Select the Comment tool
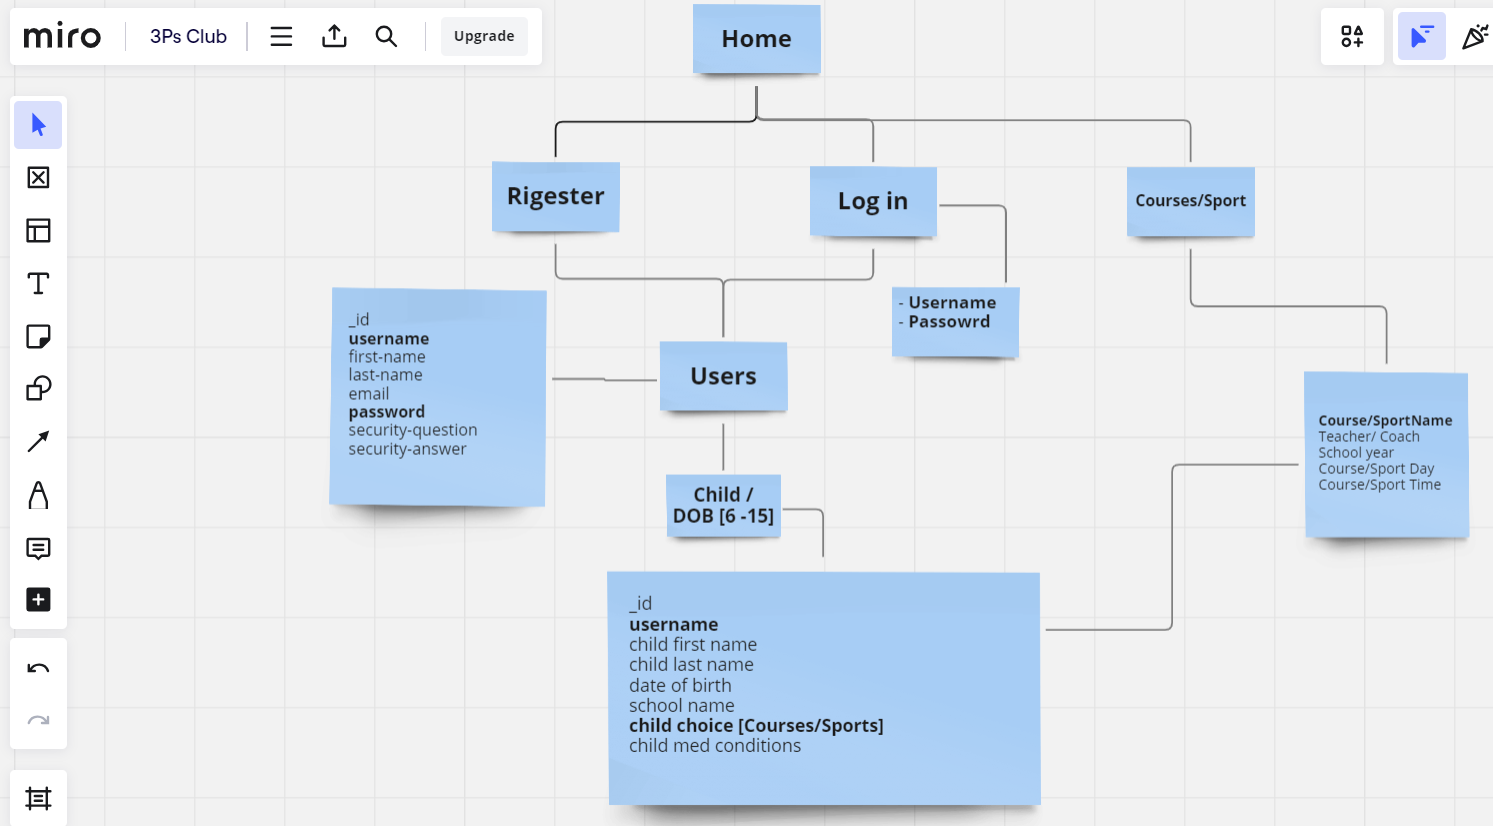1493x826 pixels. point(38,548)
